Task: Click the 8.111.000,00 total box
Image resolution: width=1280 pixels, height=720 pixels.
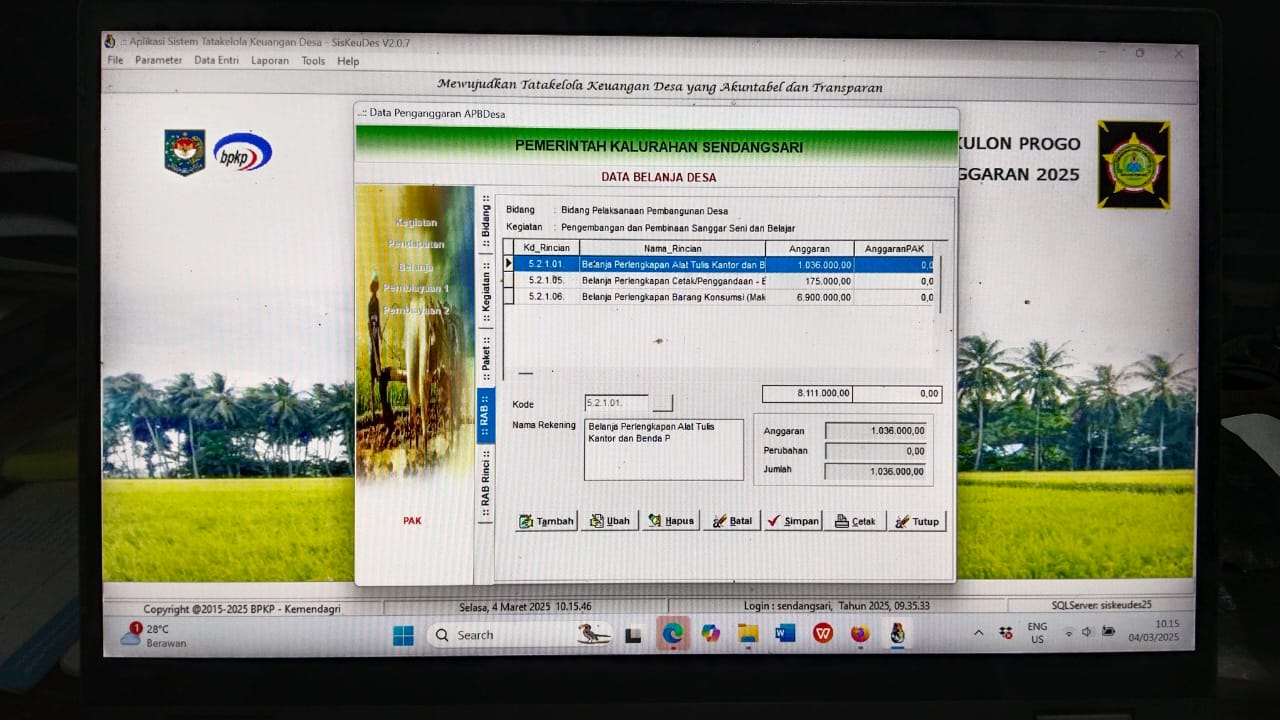Action: (x=808, y=394)
